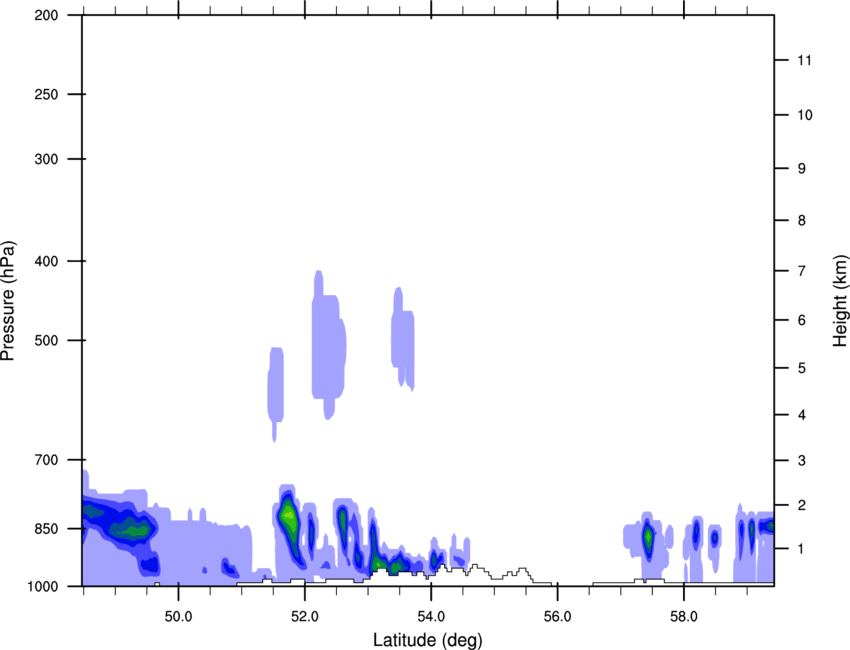Pick the 5 km height label

click(x=802, y=368)
